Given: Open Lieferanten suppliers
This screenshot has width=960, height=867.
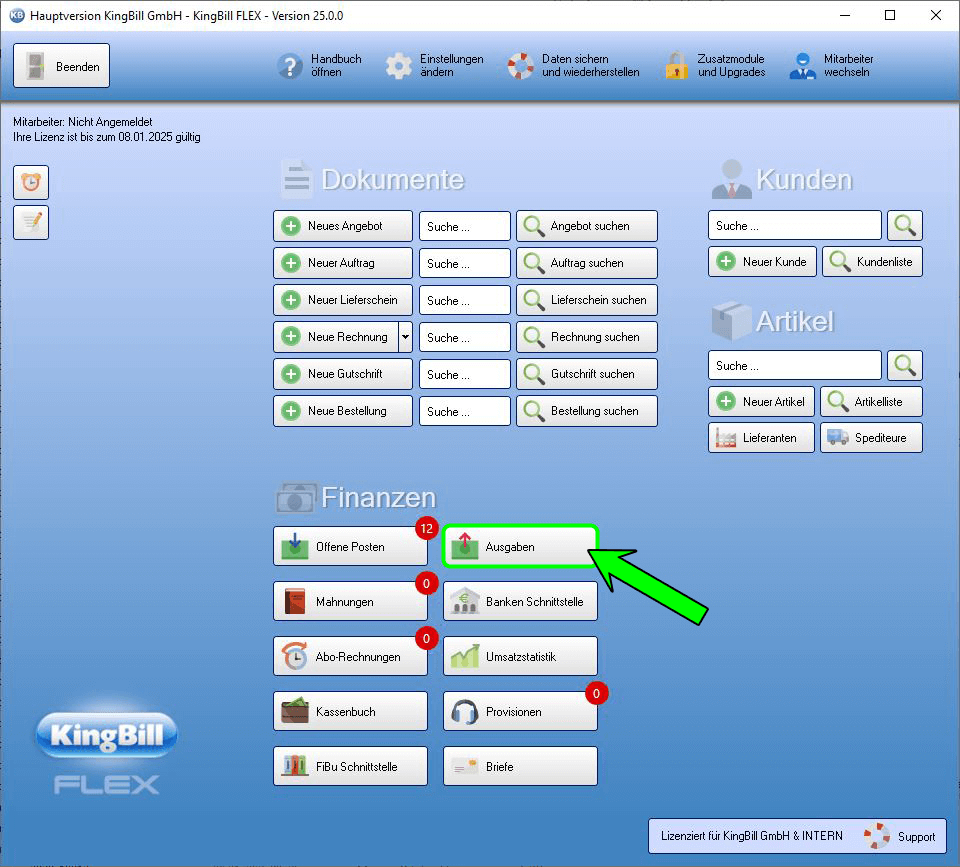Looking at the screenshot, I should tap(761, 438).
